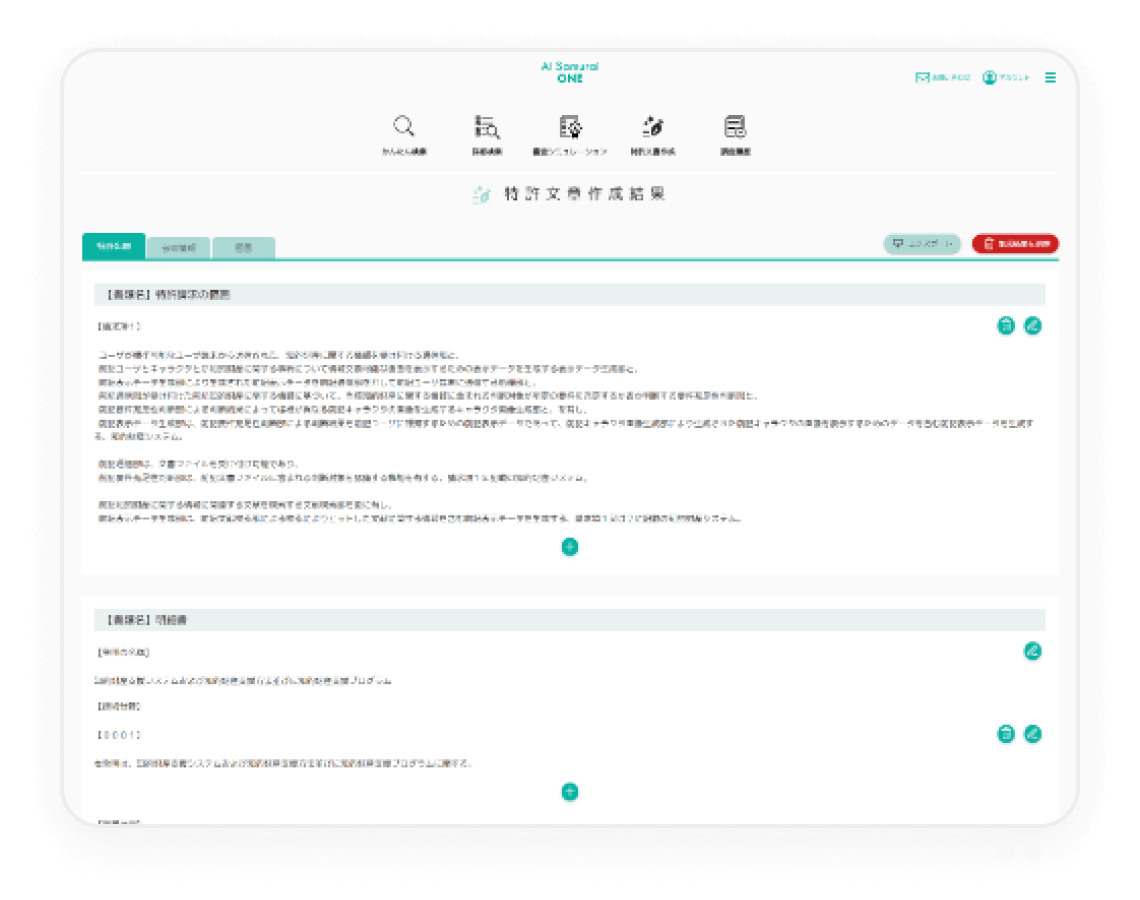This screenshot has height=900, width=1140.
Task: Click the 【請求項1】 label
Action: [x=119, y=326]
